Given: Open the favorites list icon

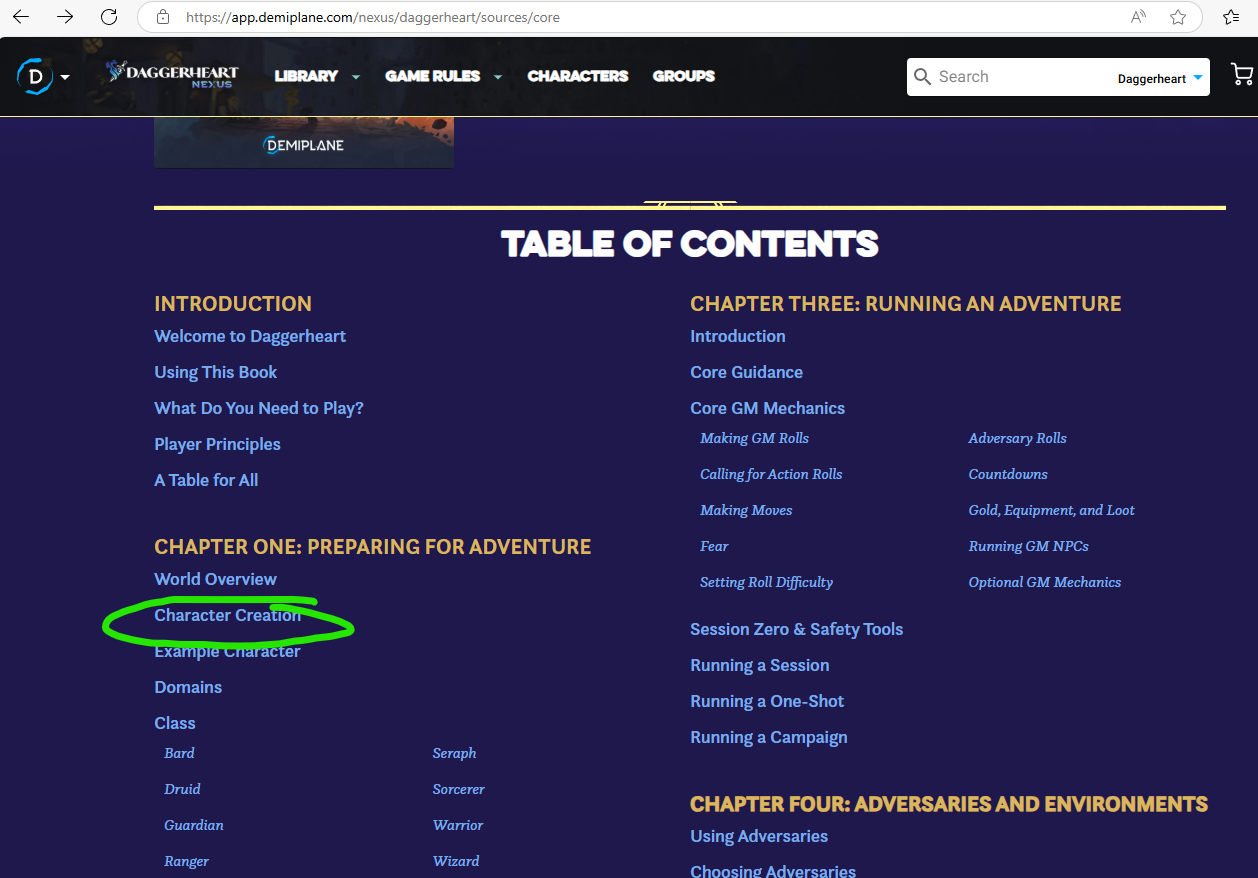Looking at the screenshot, I should (1231, 17).
